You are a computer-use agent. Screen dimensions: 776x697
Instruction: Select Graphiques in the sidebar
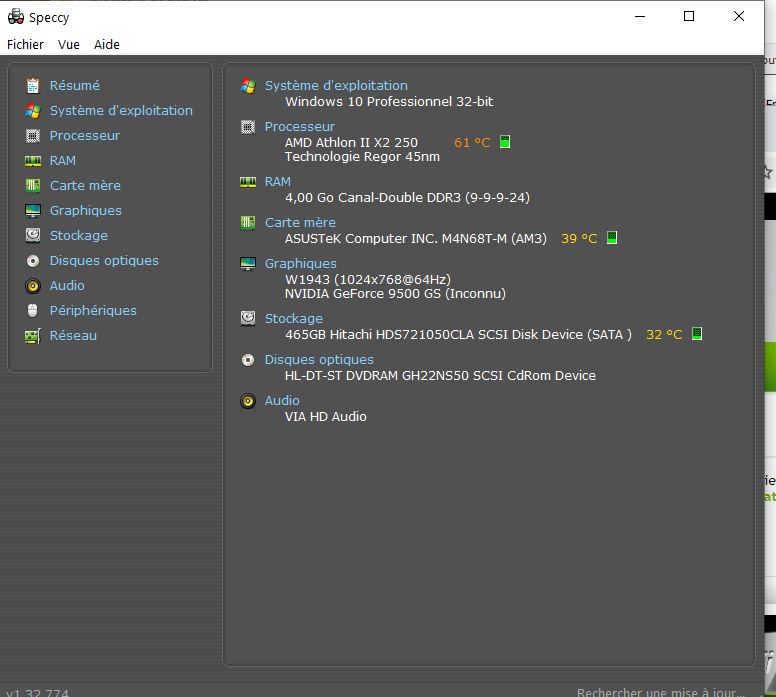(86, 210)
